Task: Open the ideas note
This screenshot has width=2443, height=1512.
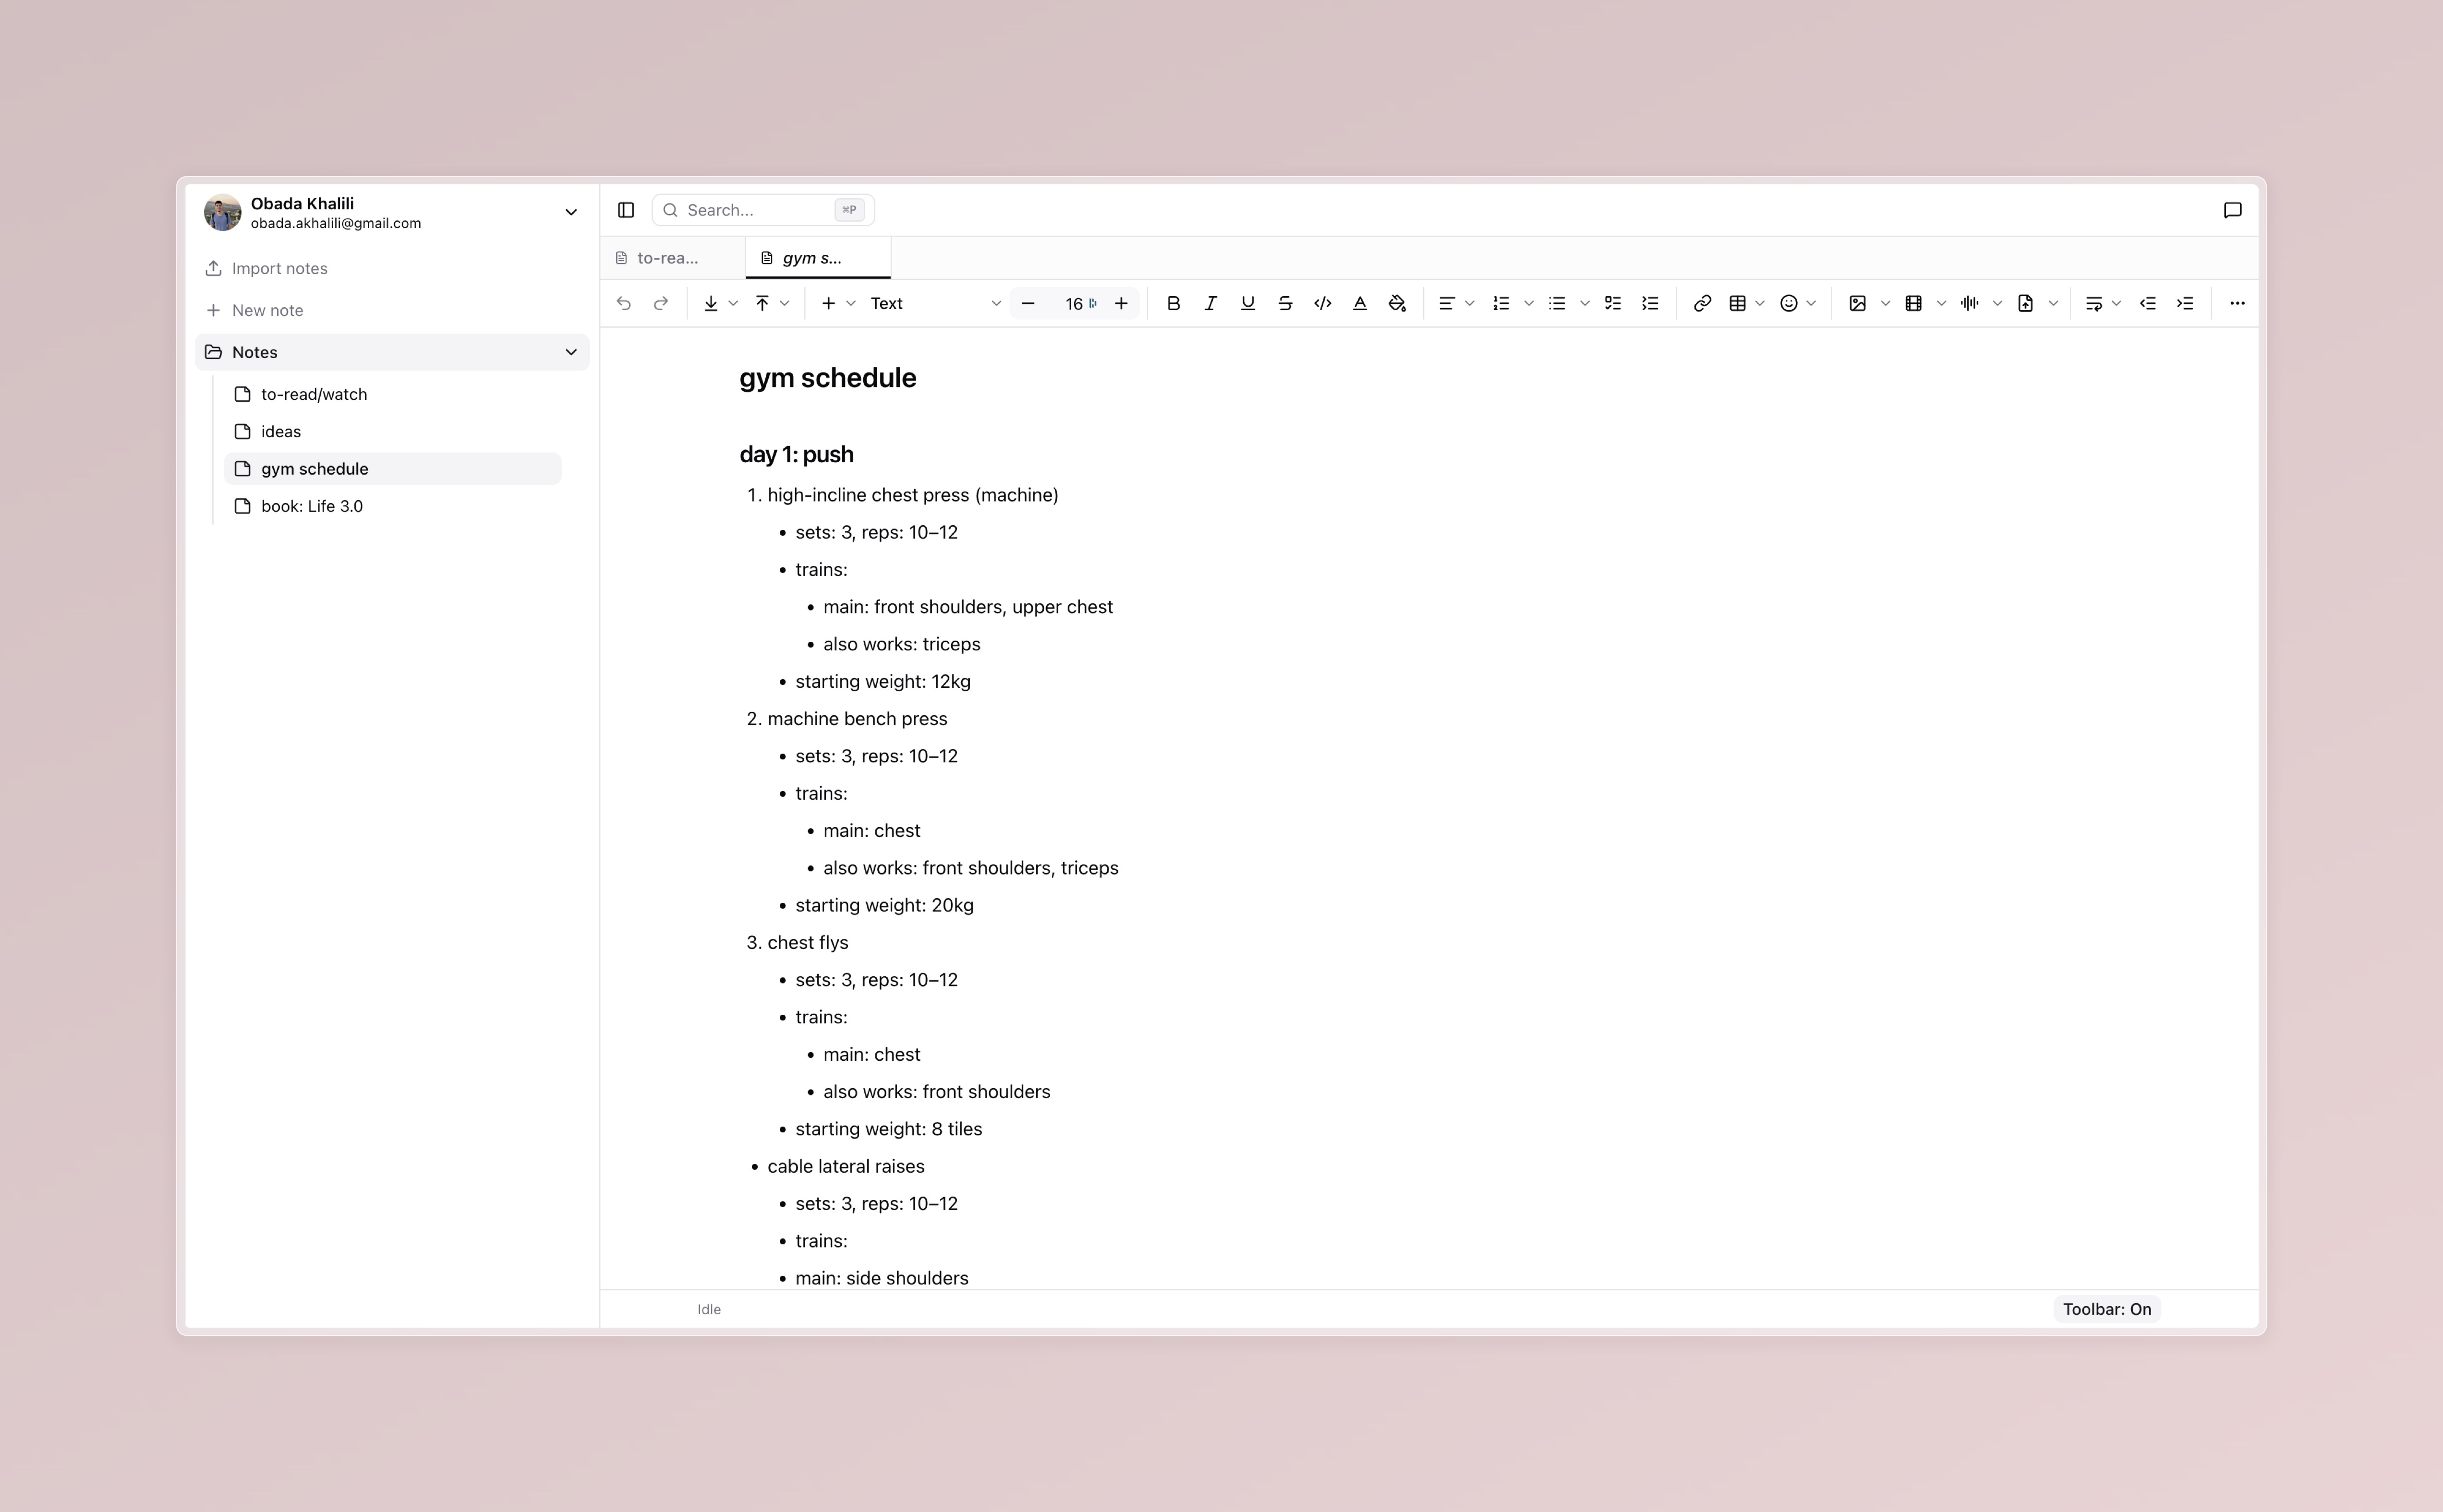Action: point(281,431)
